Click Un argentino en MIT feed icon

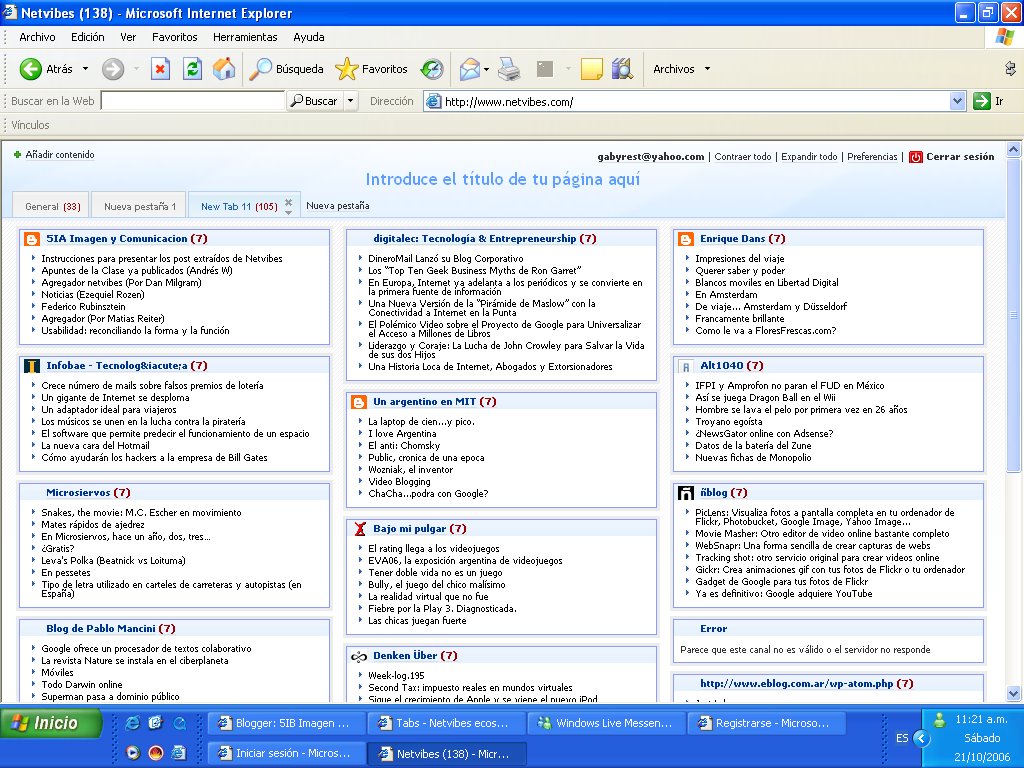[359, 402]
